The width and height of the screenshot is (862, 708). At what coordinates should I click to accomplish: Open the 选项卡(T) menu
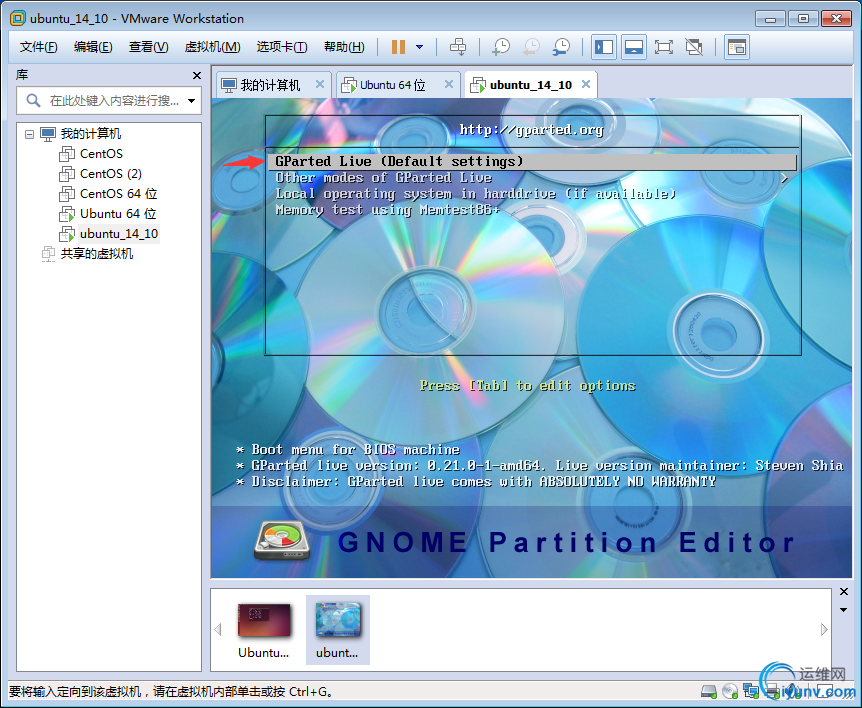click(x=281, y=47)
